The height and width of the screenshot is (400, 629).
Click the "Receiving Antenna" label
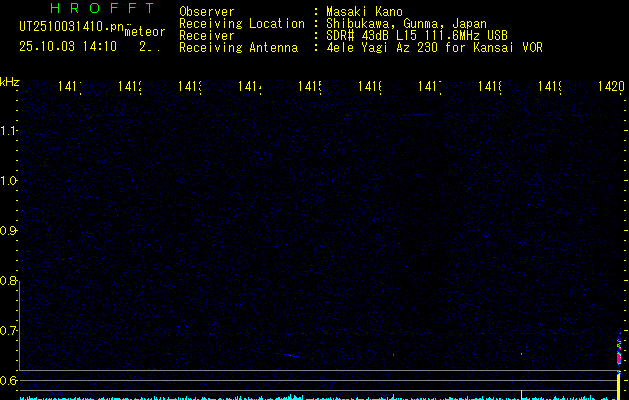(239, 48)
